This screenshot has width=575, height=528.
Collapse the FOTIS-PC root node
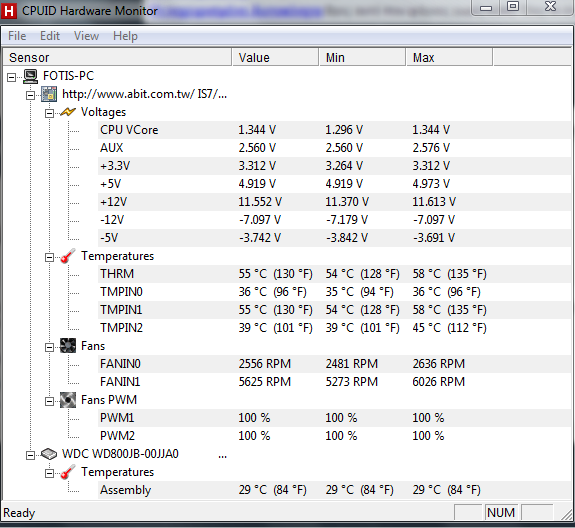click(11, 77)
